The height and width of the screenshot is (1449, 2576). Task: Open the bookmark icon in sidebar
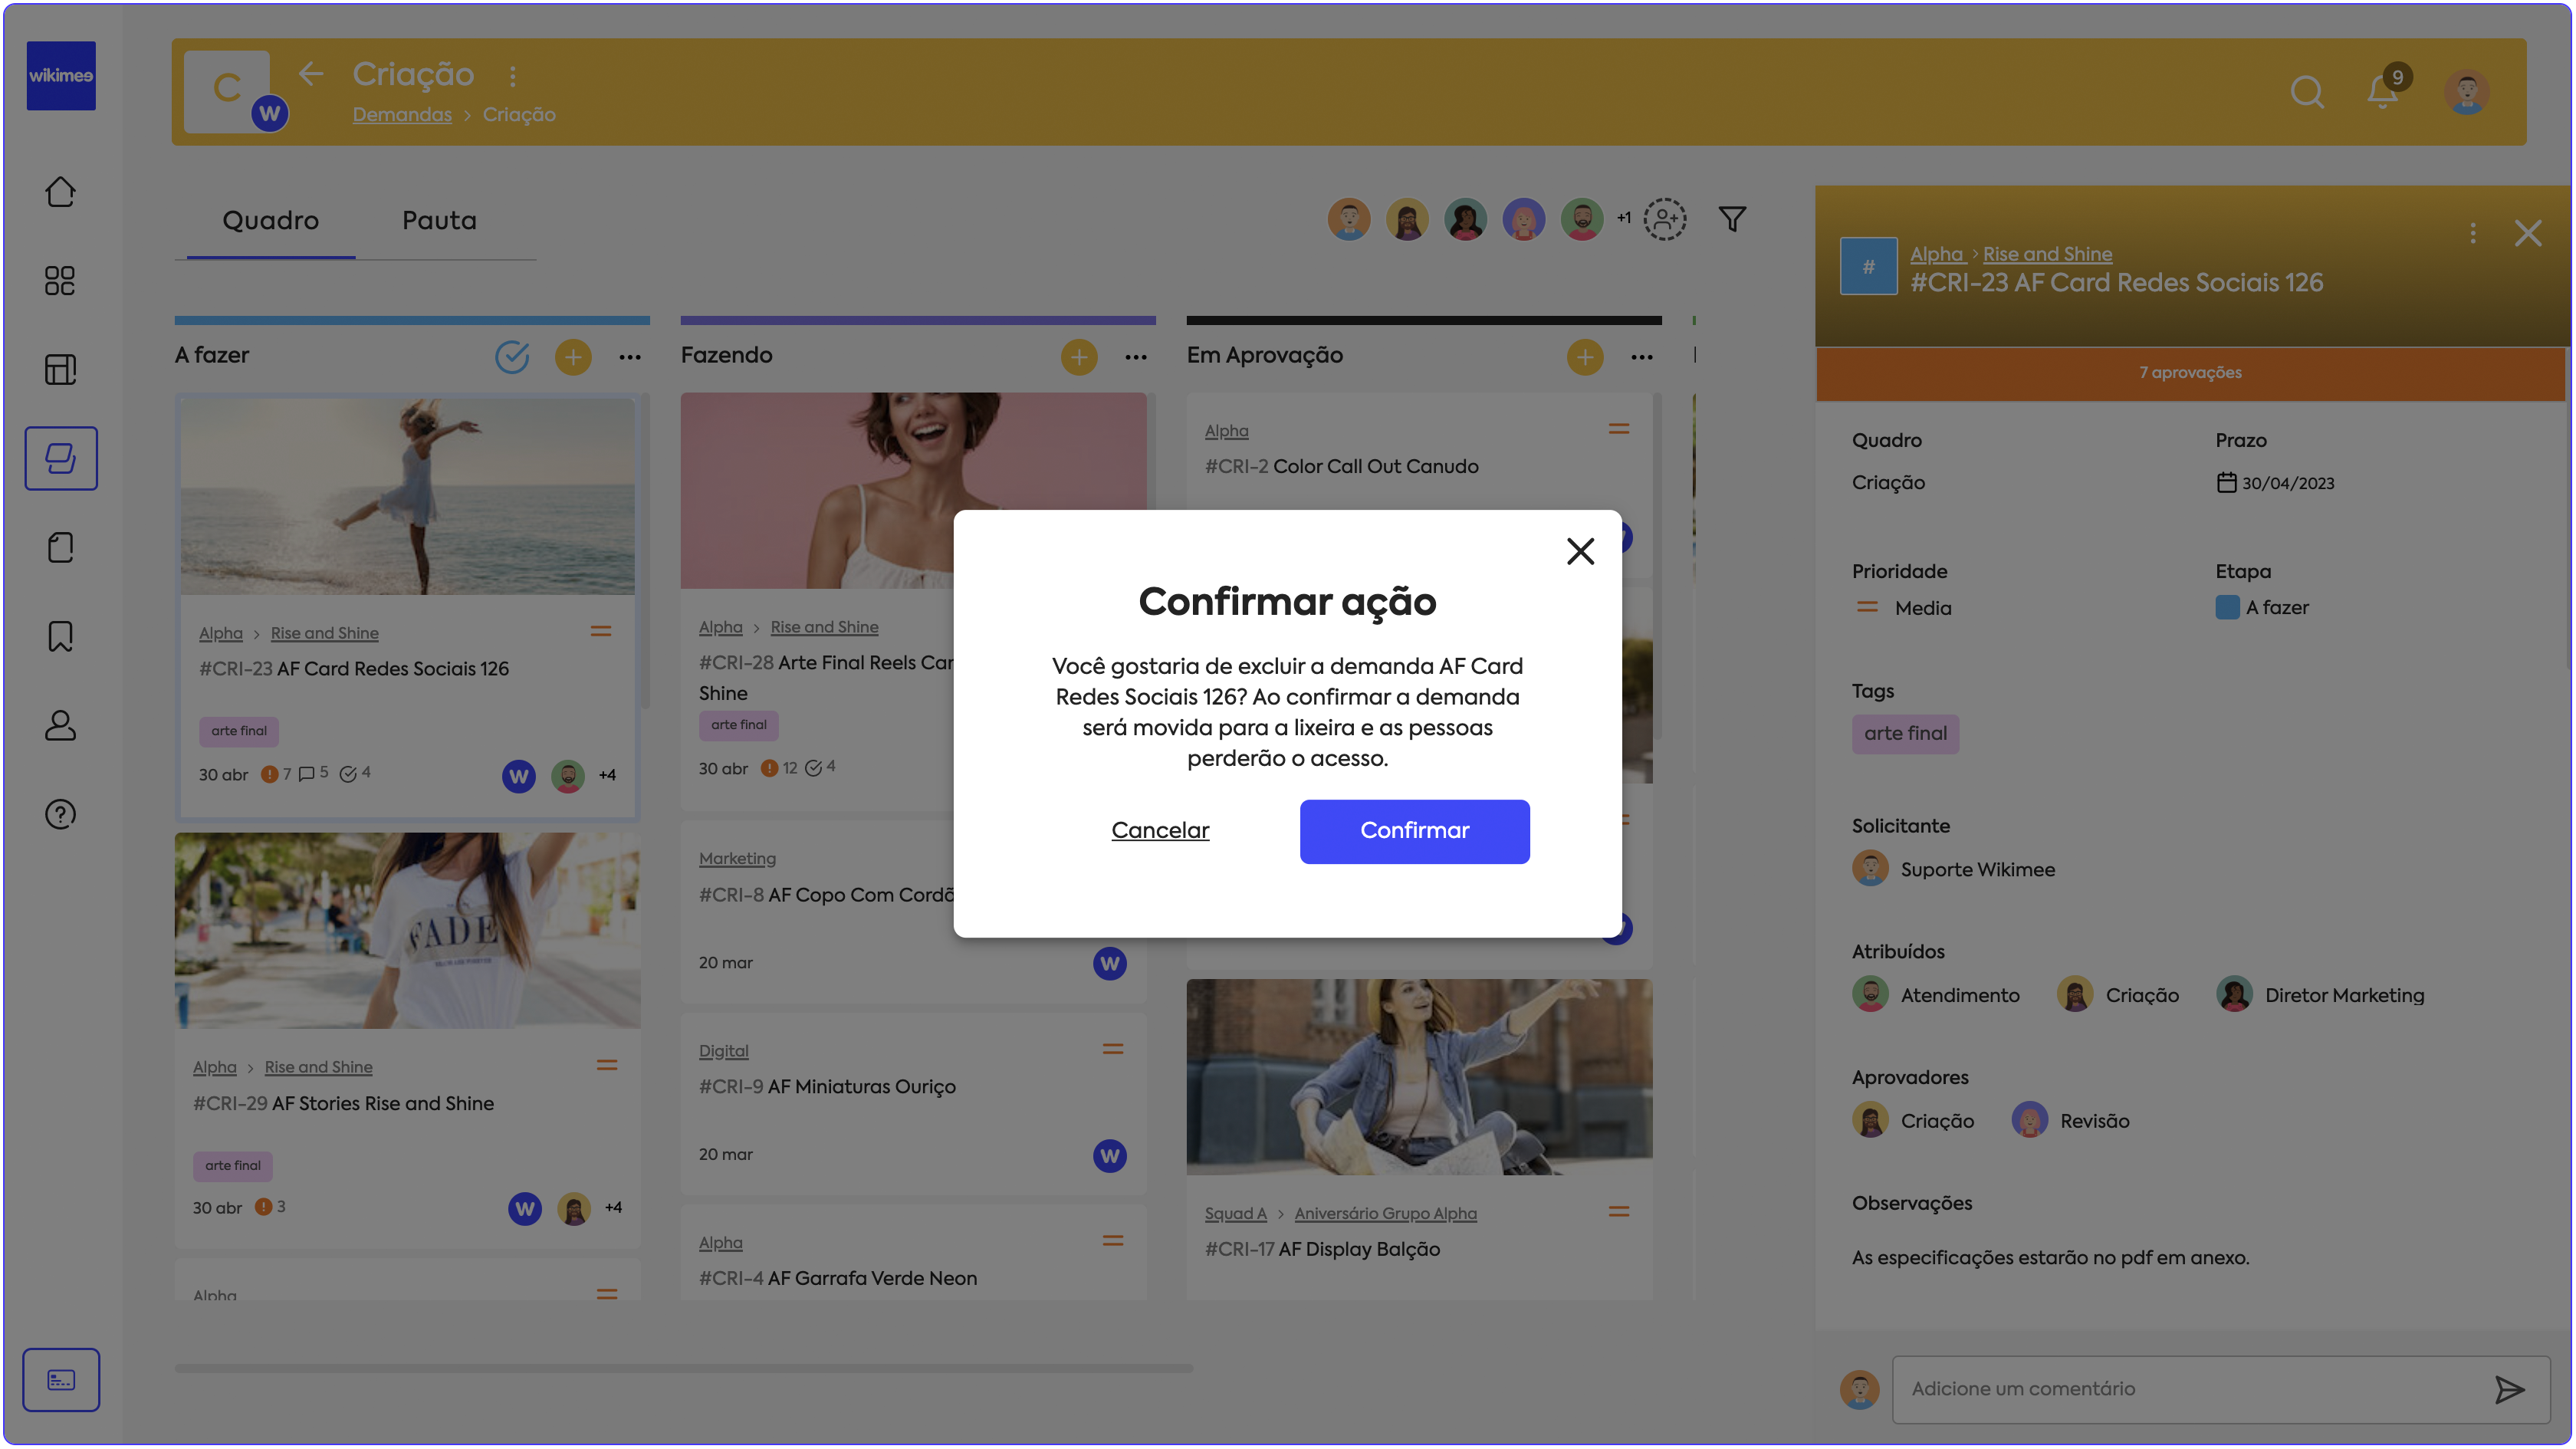pyautogui.click(x=60, y=636)
